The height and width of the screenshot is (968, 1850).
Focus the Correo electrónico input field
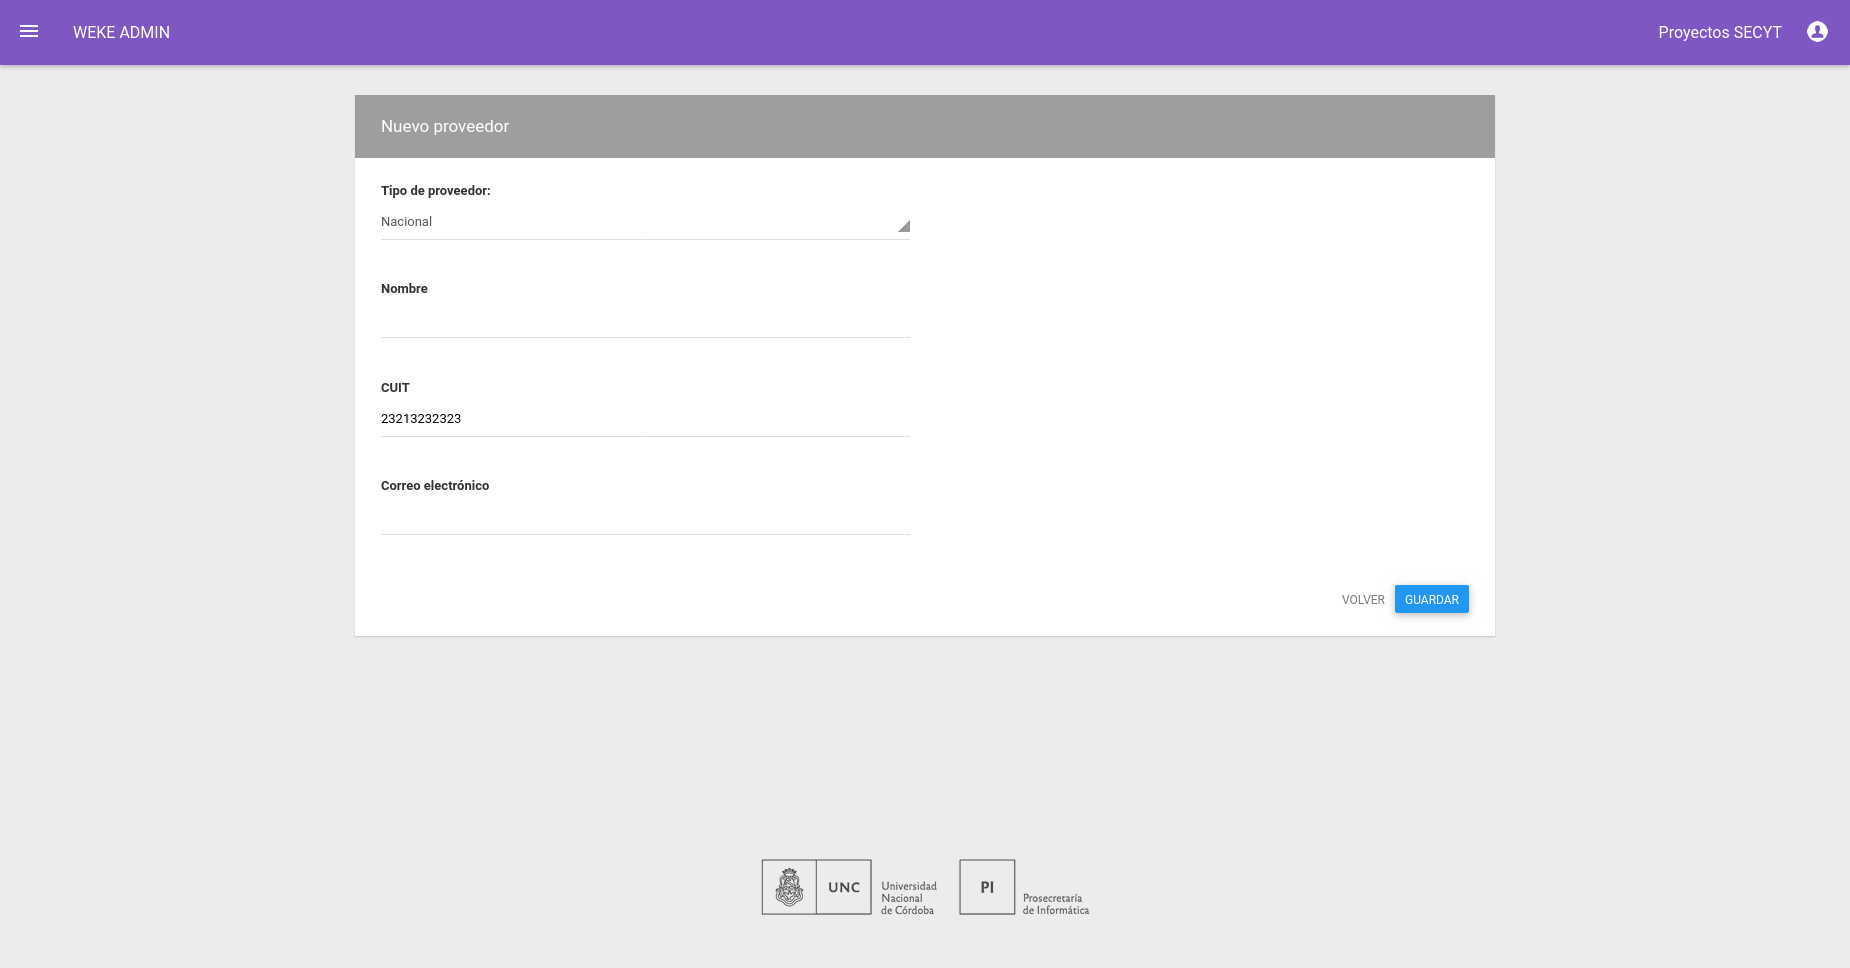pos(645,517)
